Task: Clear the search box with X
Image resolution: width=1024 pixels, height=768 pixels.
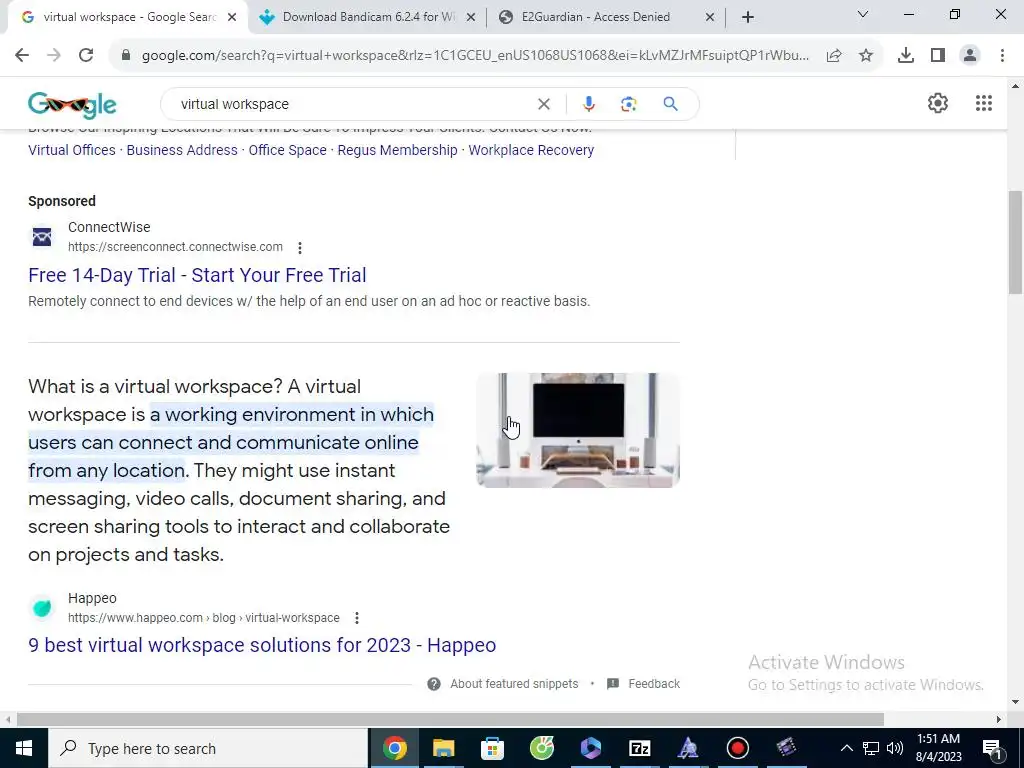Action: (x=543, y=104)
